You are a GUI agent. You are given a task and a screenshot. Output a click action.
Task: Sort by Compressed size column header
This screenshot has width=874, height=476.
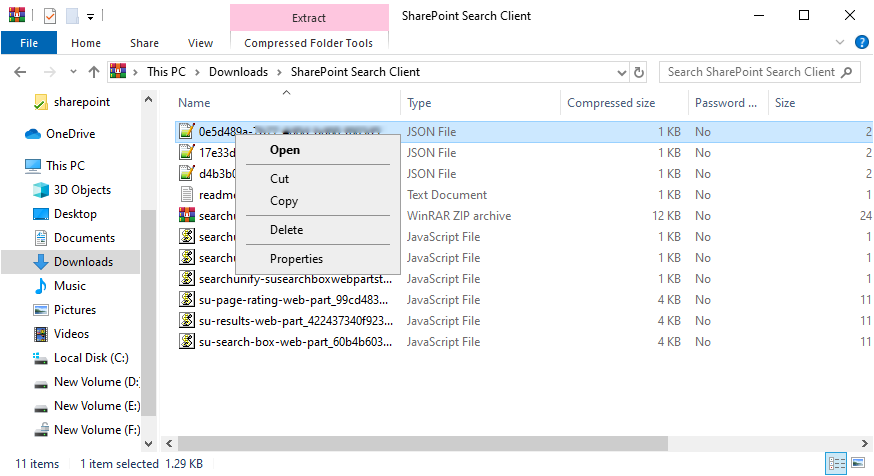tap(611, 103)
